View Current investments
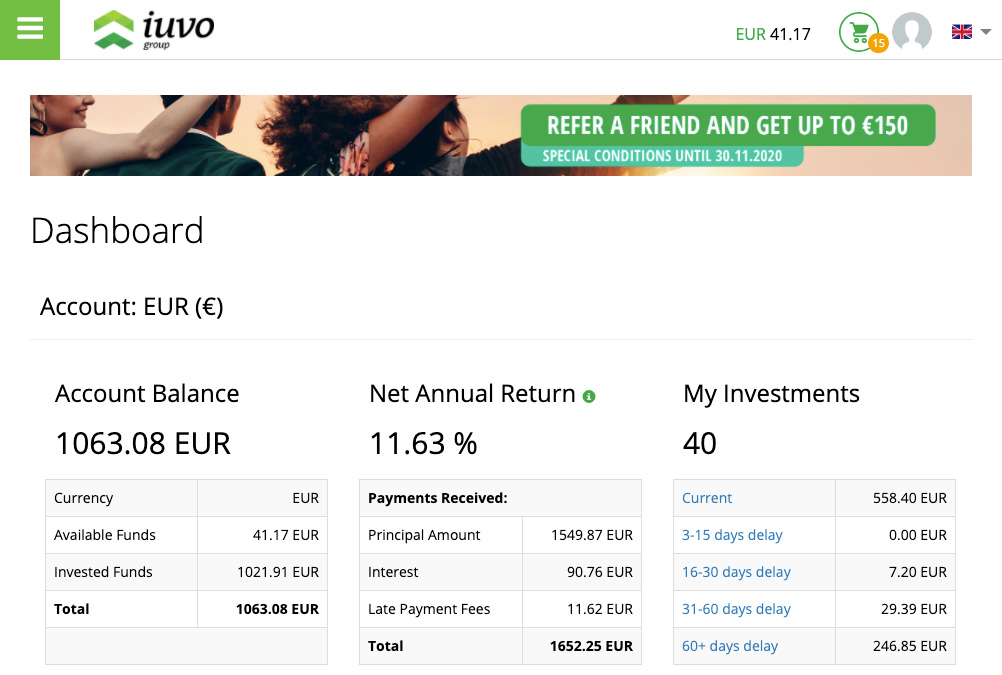 point(707,497)
